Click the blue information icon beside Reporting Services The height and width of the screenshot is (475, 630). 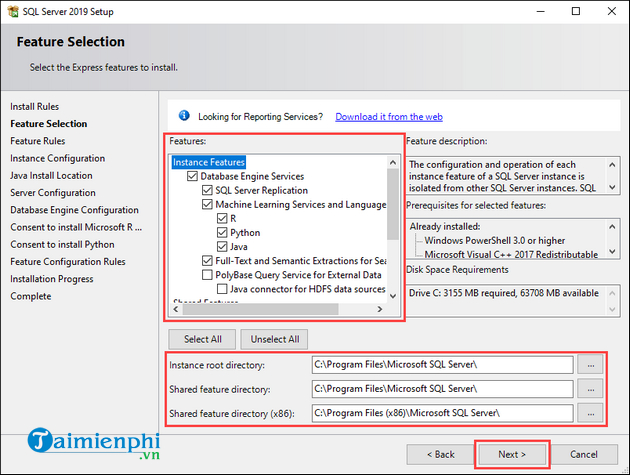click(184, 116)
